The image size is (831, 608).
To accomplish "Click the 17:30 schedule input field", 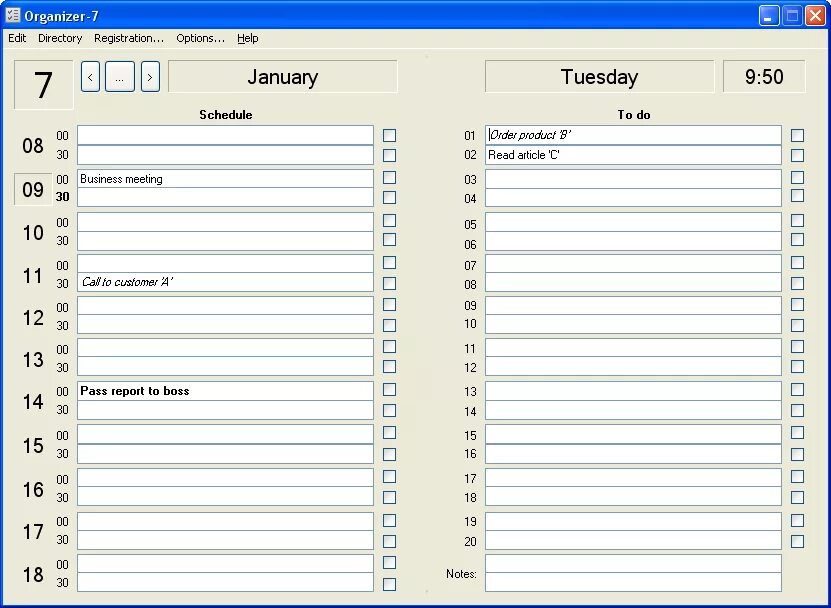I will click(x=225, y=540).
